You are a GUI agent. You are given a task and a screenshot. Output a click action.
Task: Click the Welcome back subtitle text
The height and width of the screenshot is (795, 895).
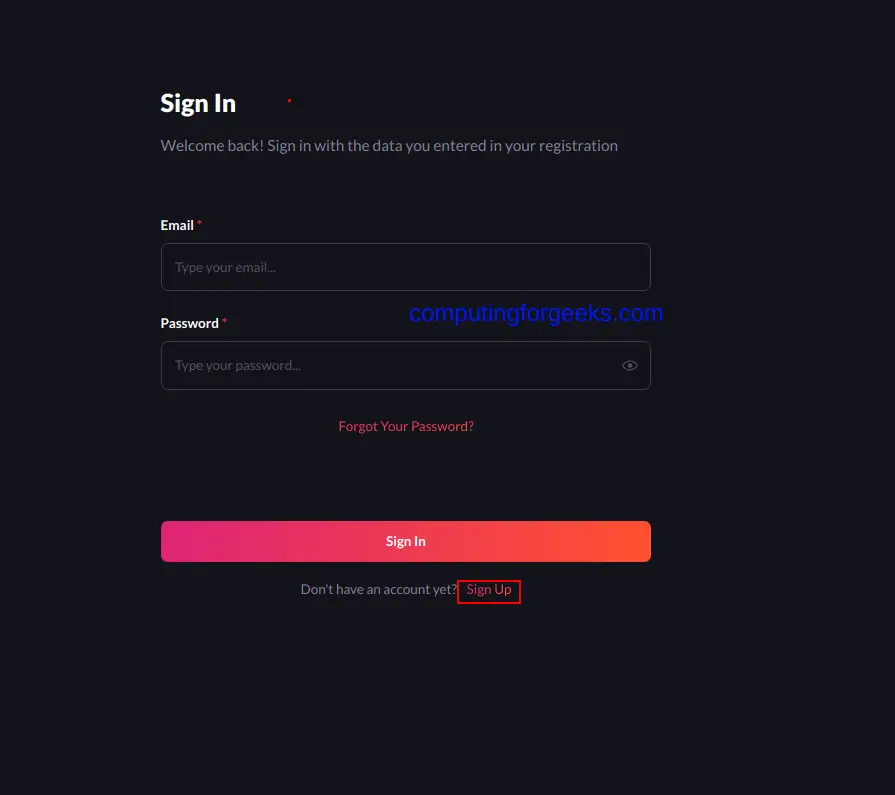tap(389, 146)
